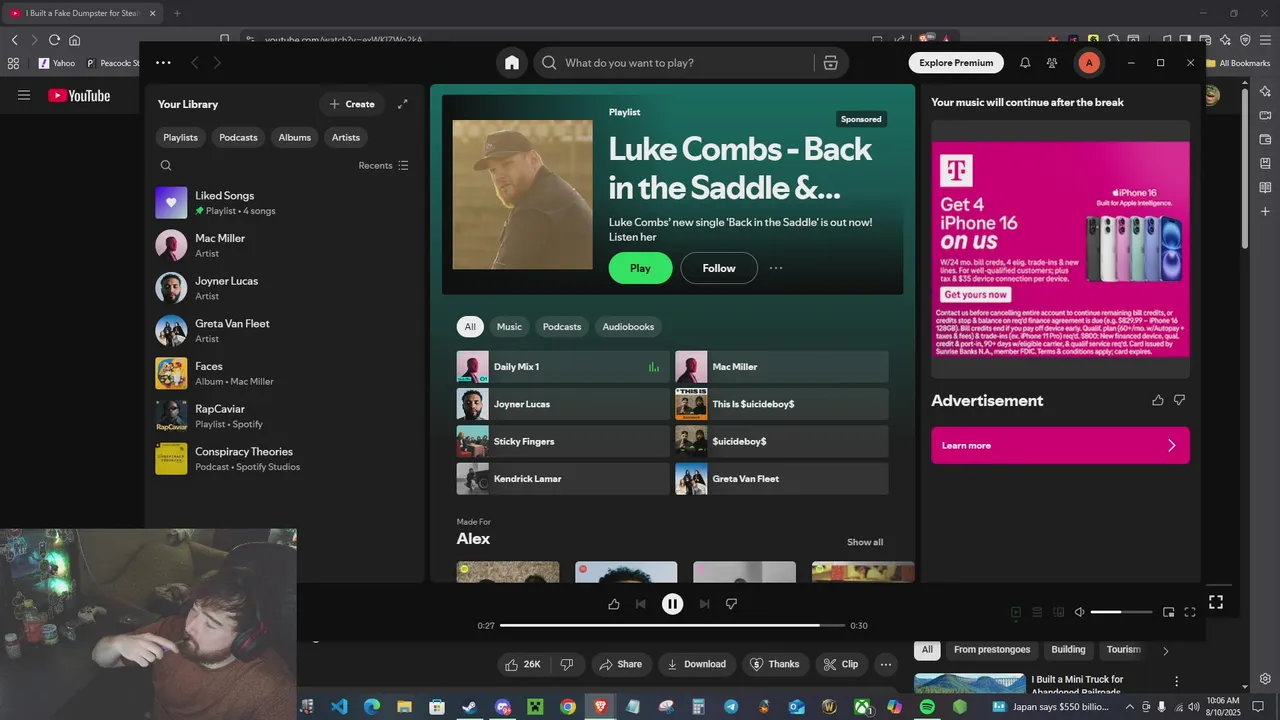Pause Spotify playback
Viewport: 1280px width, 720px height.
click(x=672, y=604)
